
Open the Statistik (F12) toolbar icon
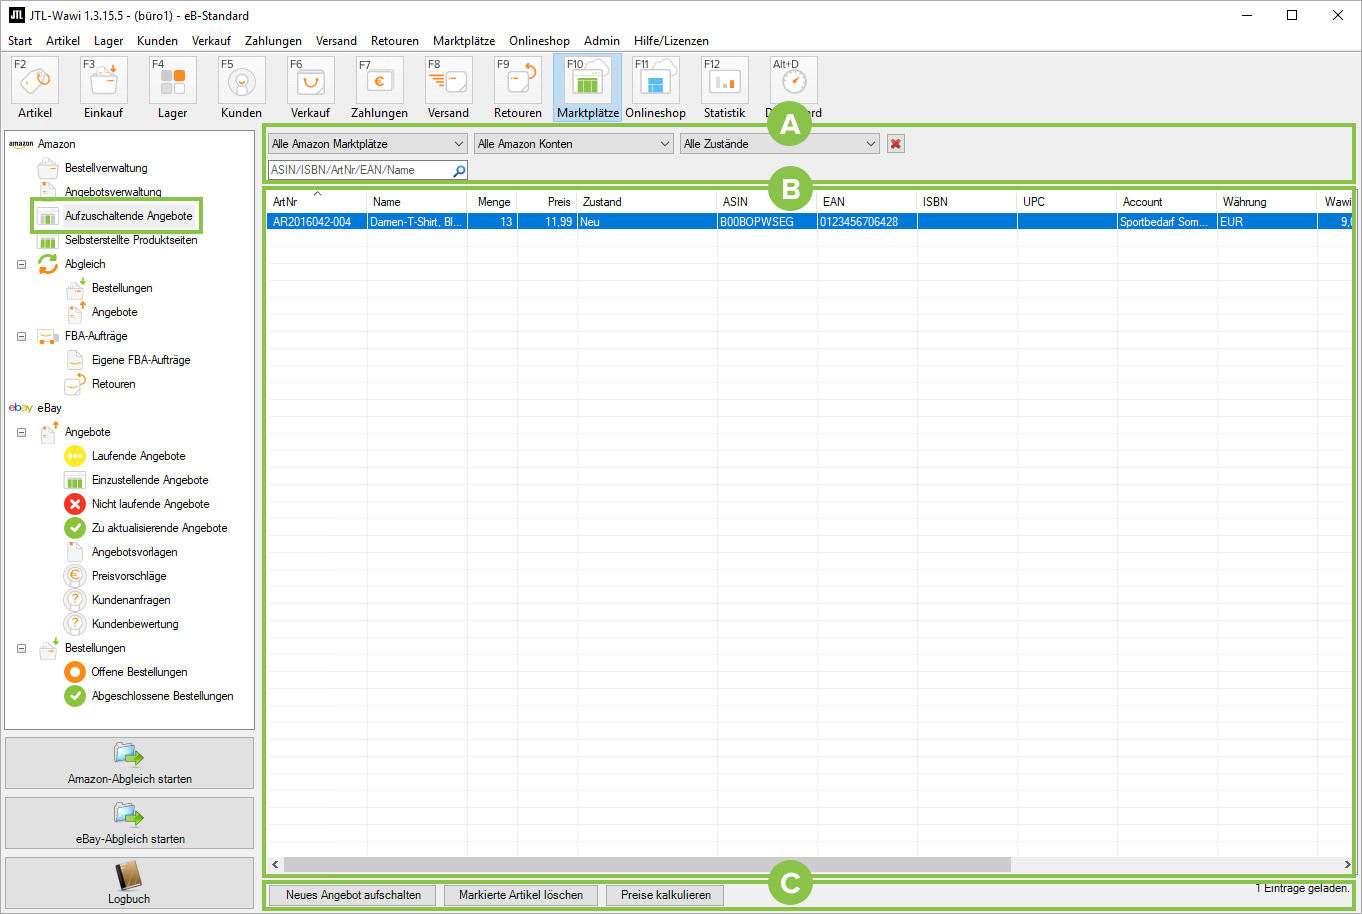coord(725,81)
